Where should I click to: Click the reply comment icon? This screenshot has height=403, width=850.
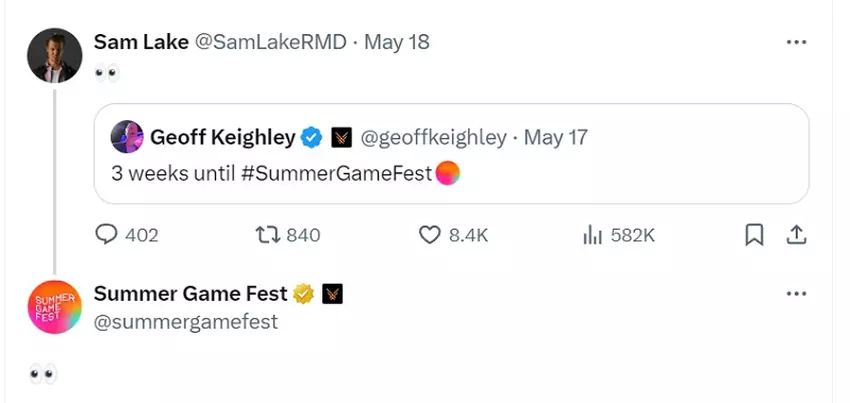tap(107, 235)
